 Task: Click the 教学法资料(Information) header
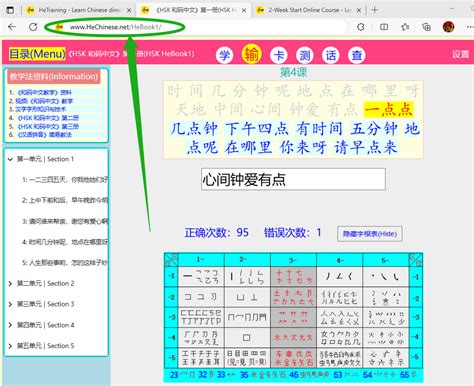(x=54, y=77)
